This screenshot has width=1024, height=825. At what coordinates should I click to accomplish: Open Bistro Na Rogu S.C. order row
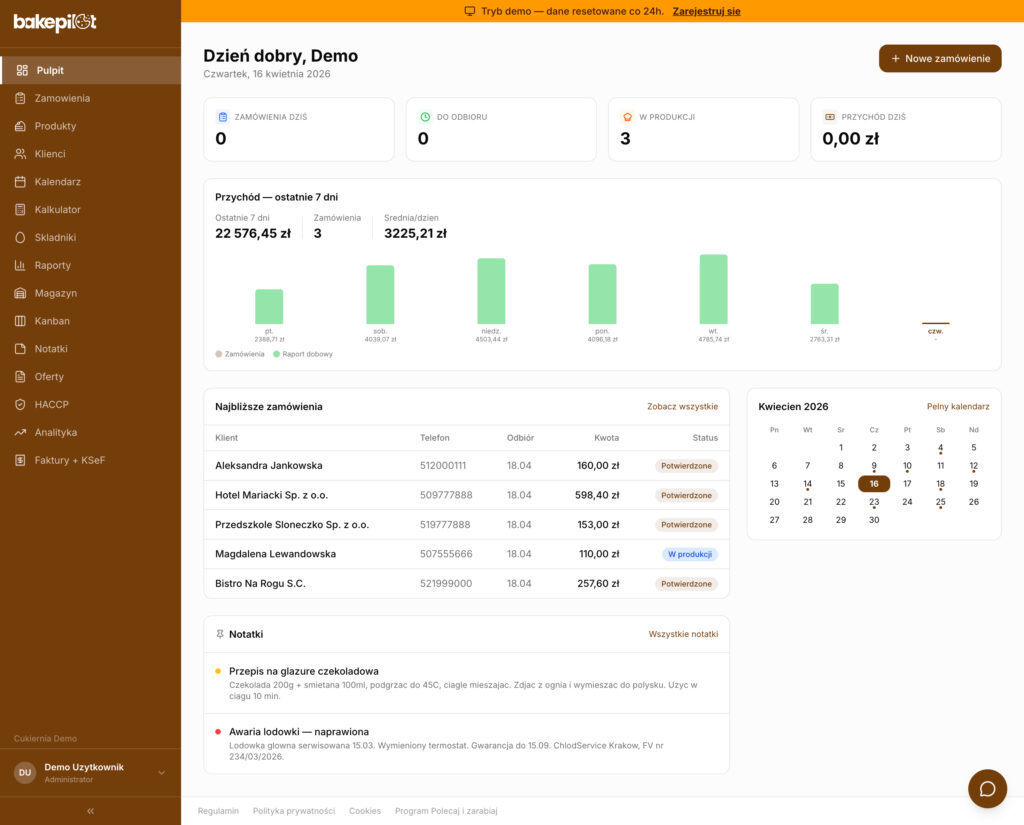tap(466, 583)
